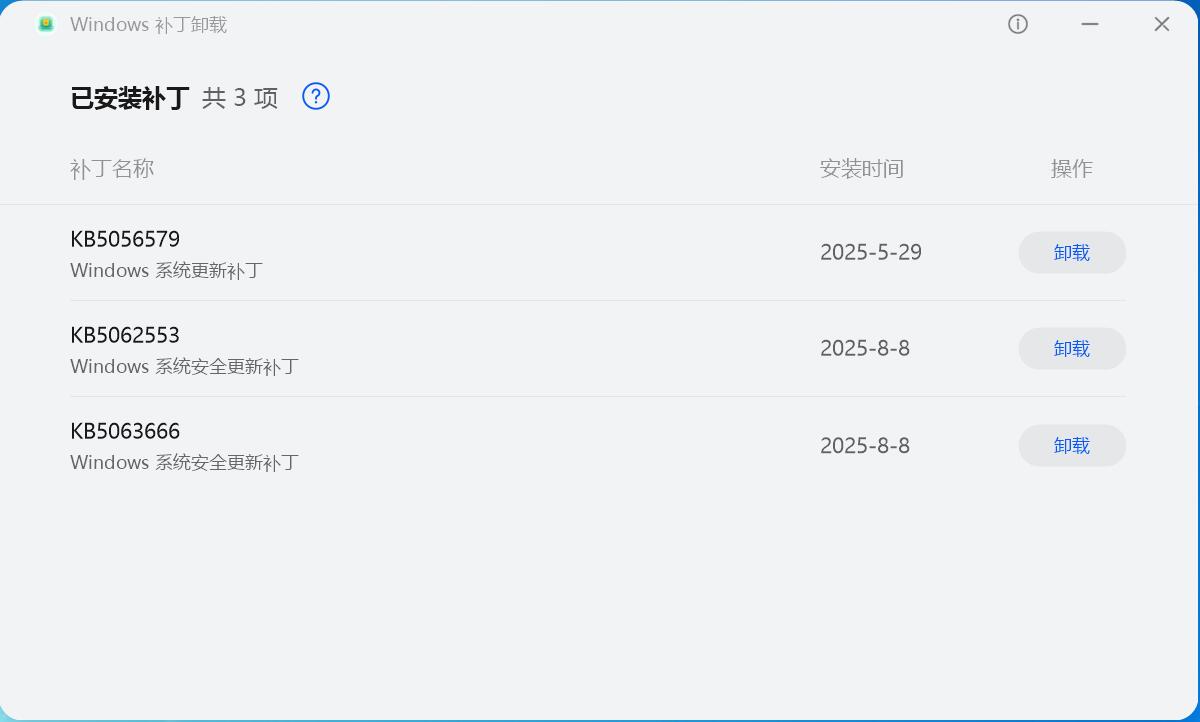This screenshot has height=722, width=1200.
Task: Uninstall patch KB5063666
Action: point(1072,445)
